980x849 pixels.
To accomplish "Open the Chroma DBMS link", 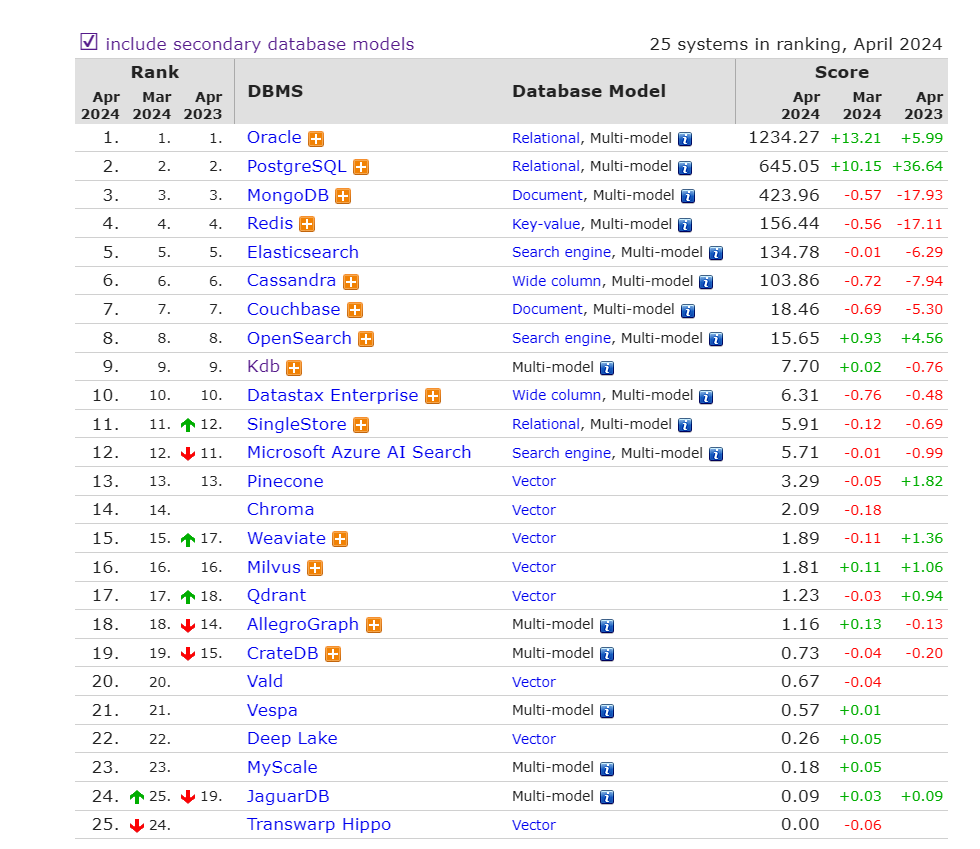I will pos(281,510).
